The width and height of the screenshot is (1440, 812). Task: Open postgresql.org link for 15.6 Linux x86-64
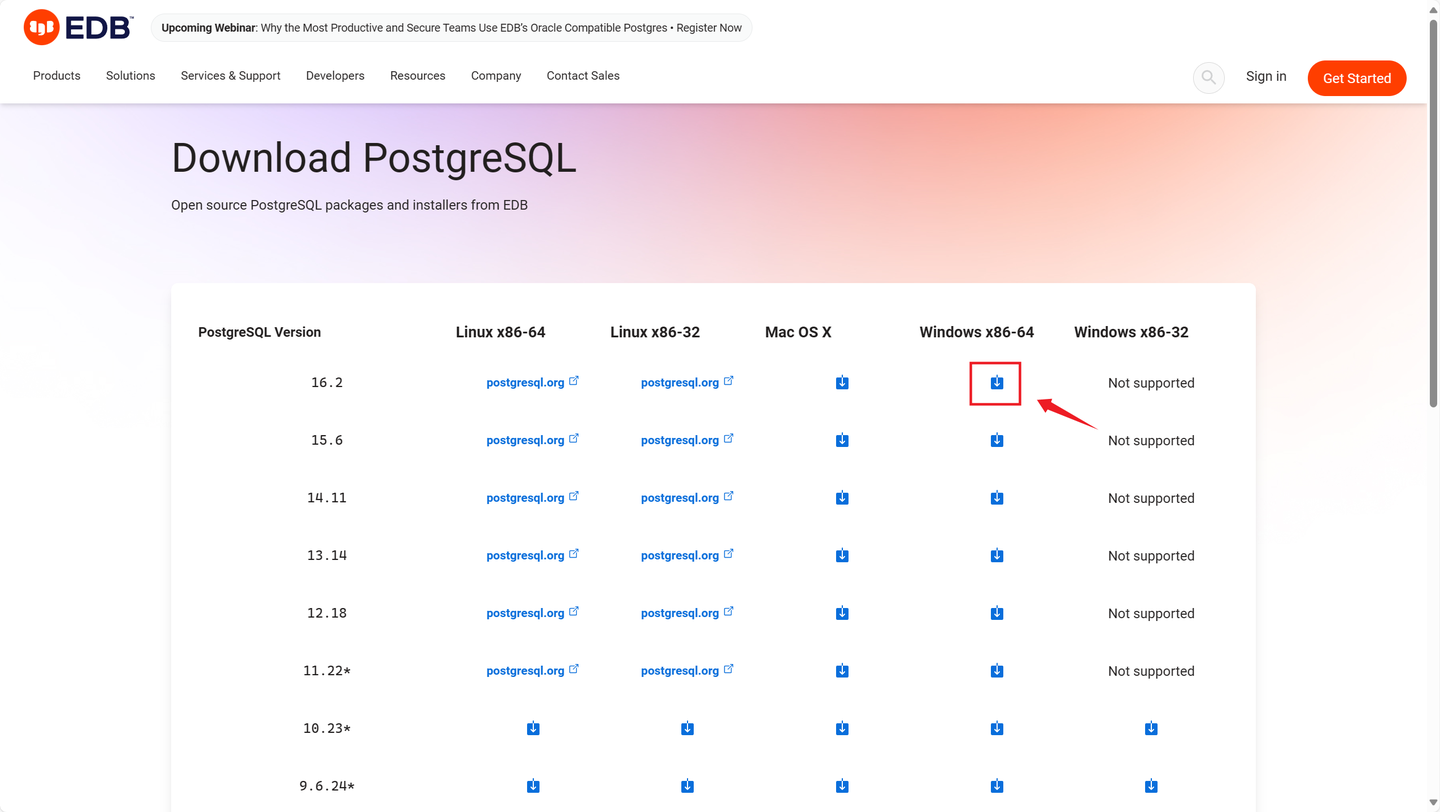tap(533, 440)
